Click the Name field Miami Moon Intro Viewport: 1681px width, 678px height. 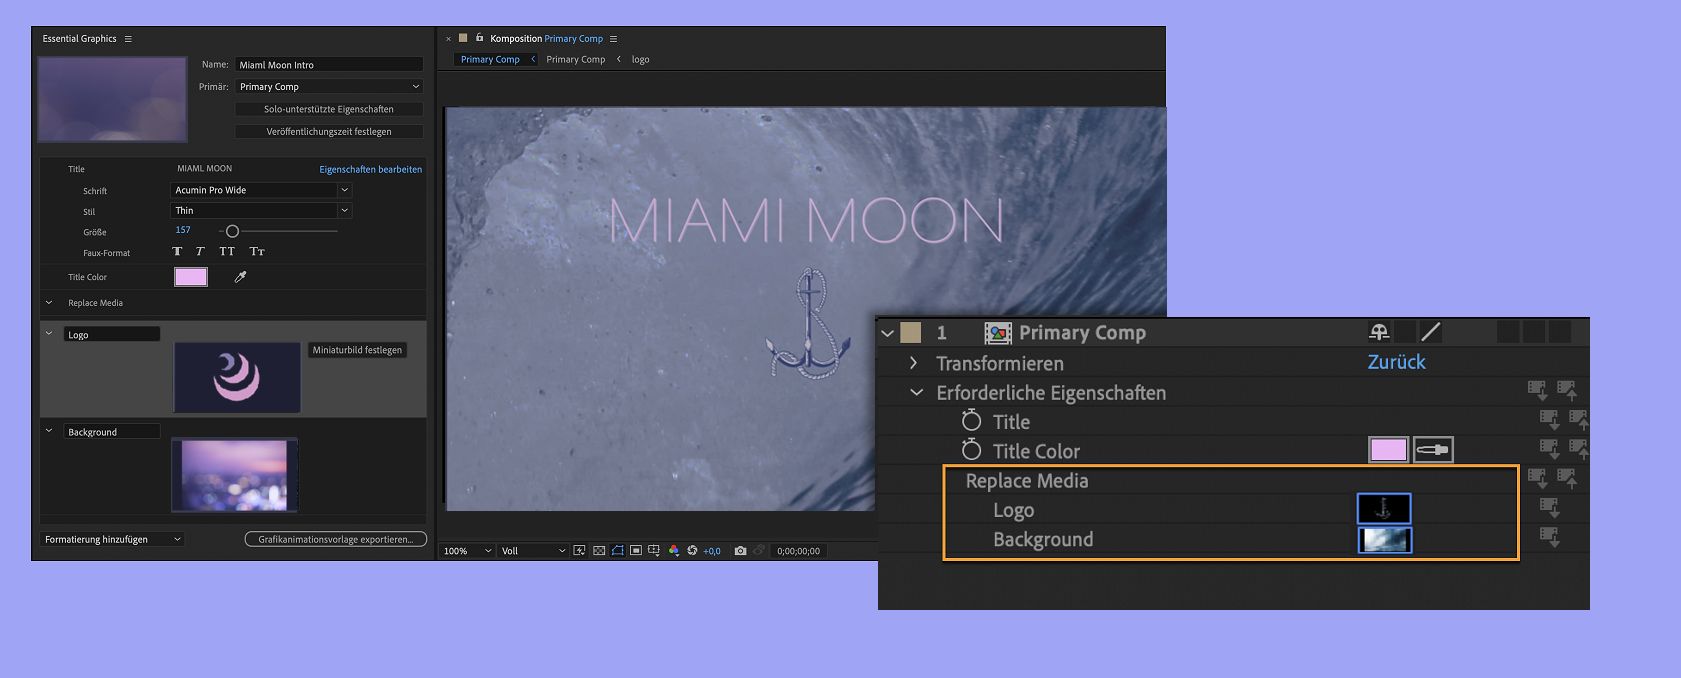[329, 65]
